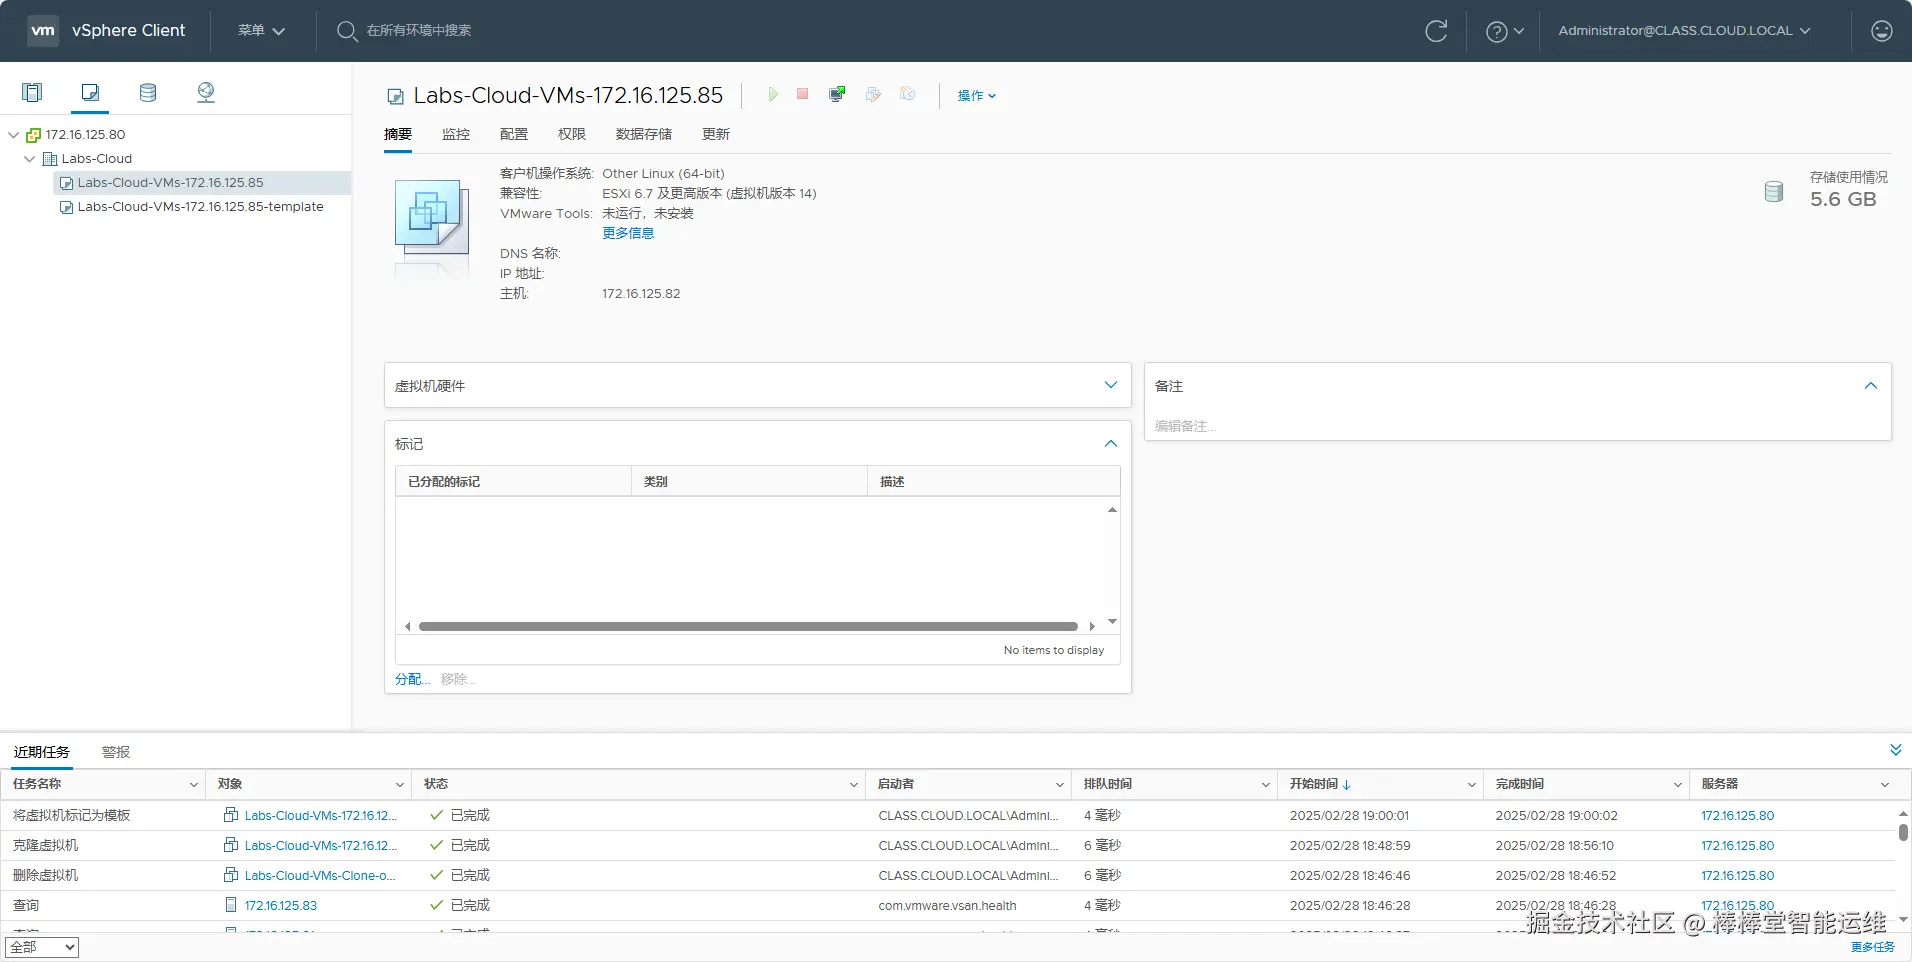The image size is (1912, 962).
Task: Select the Labs-Cloud datacenter tree item
Action: [x=97, y=159]
